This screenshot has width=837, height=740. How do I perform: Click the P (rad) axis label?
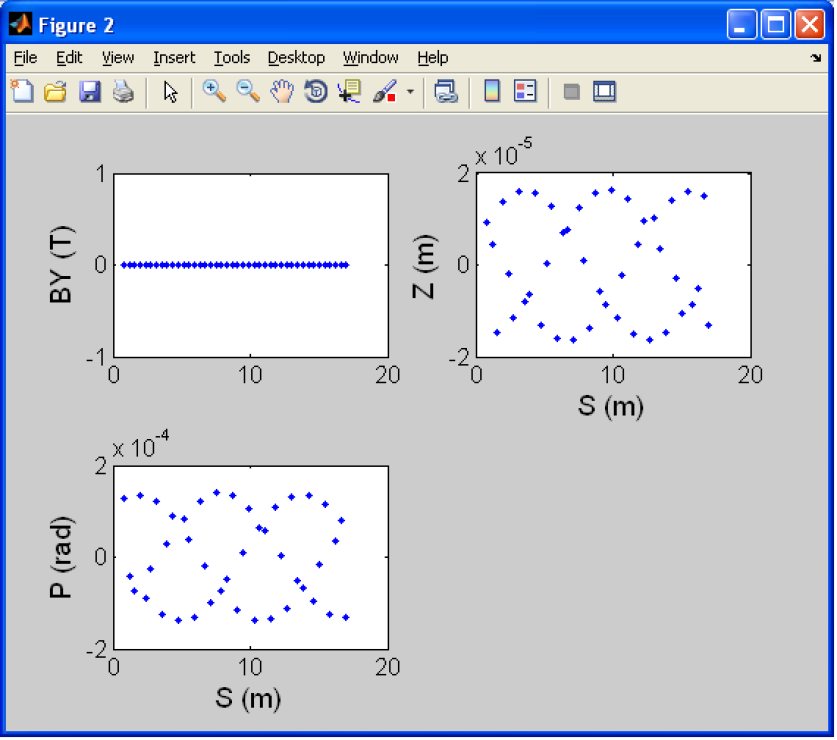click(61, 557)
